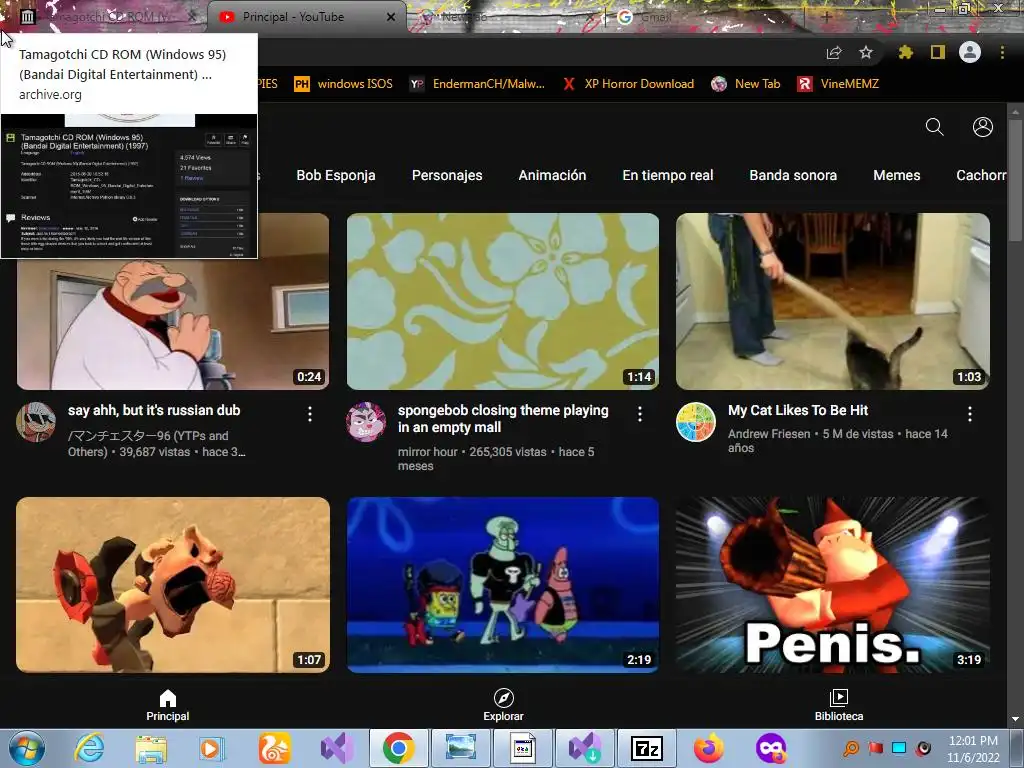The width and height of the screenshot is (1024, 768).
Task: Open Windows Media Player from the taskbar
Action: (211, 748)
